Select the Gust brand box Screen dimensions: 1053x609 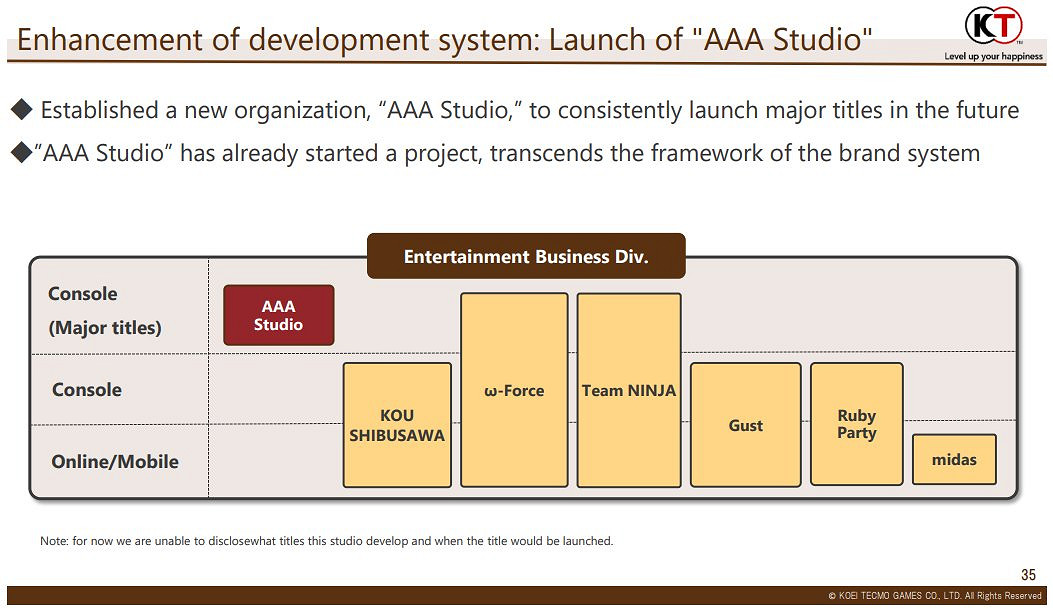(746, 425)
